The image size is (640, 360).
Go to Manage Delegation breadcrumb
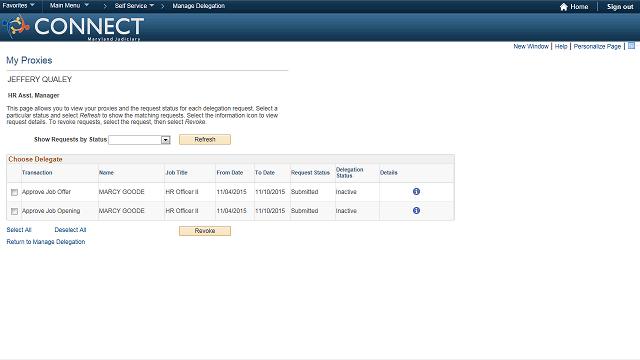point(198,6)
